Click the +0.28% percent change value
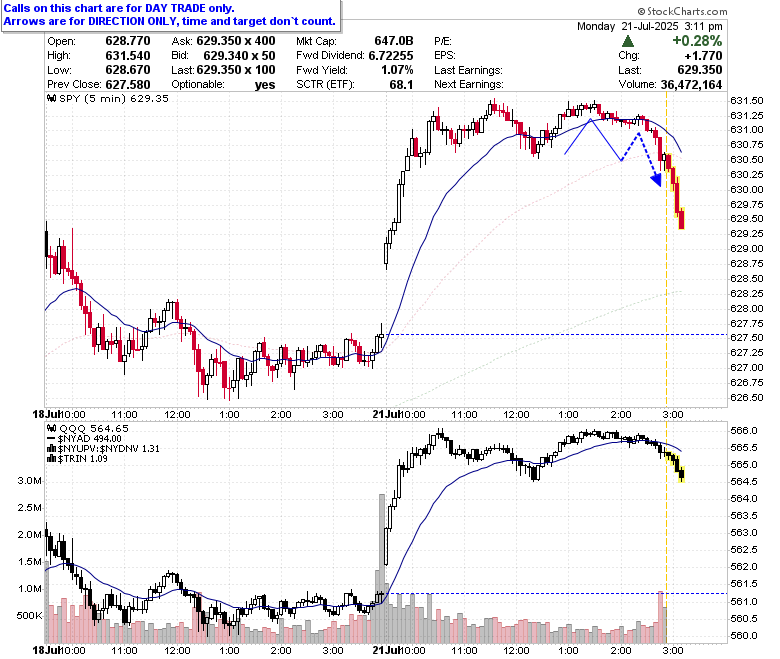 coord(697,41)
